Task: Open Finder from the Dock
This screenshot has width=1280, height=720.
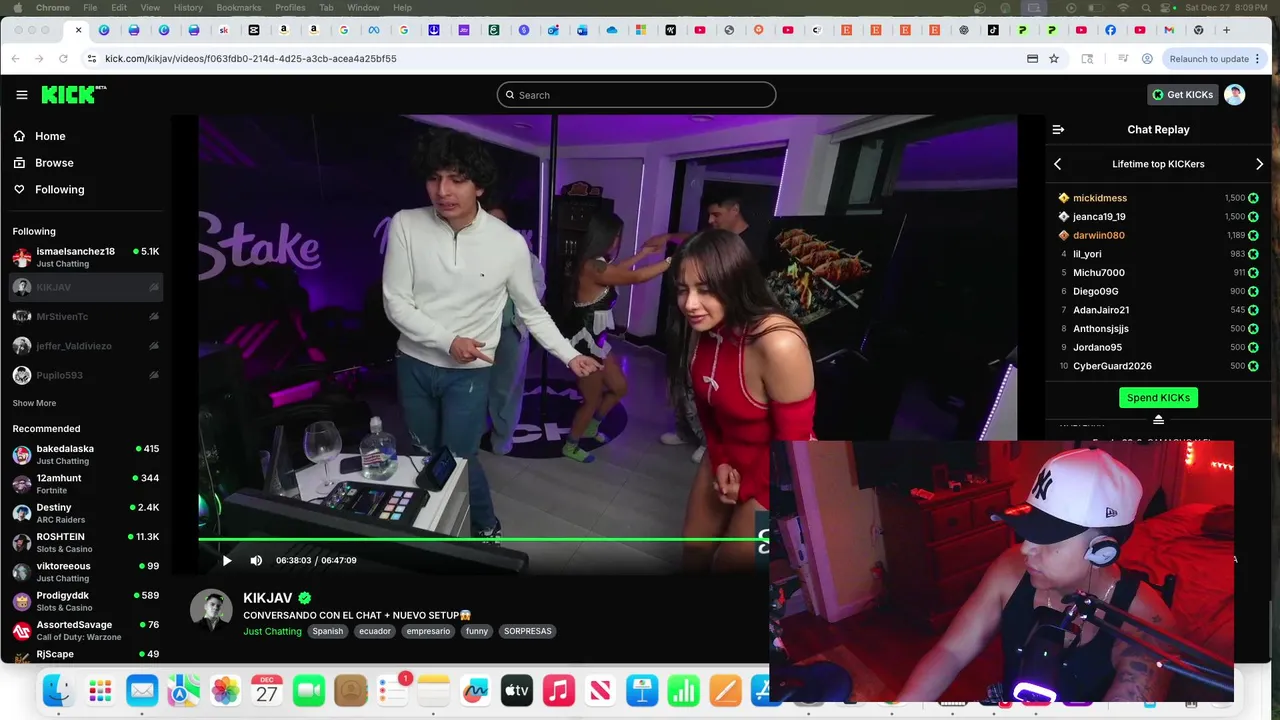Action: [x=59, y=690]
